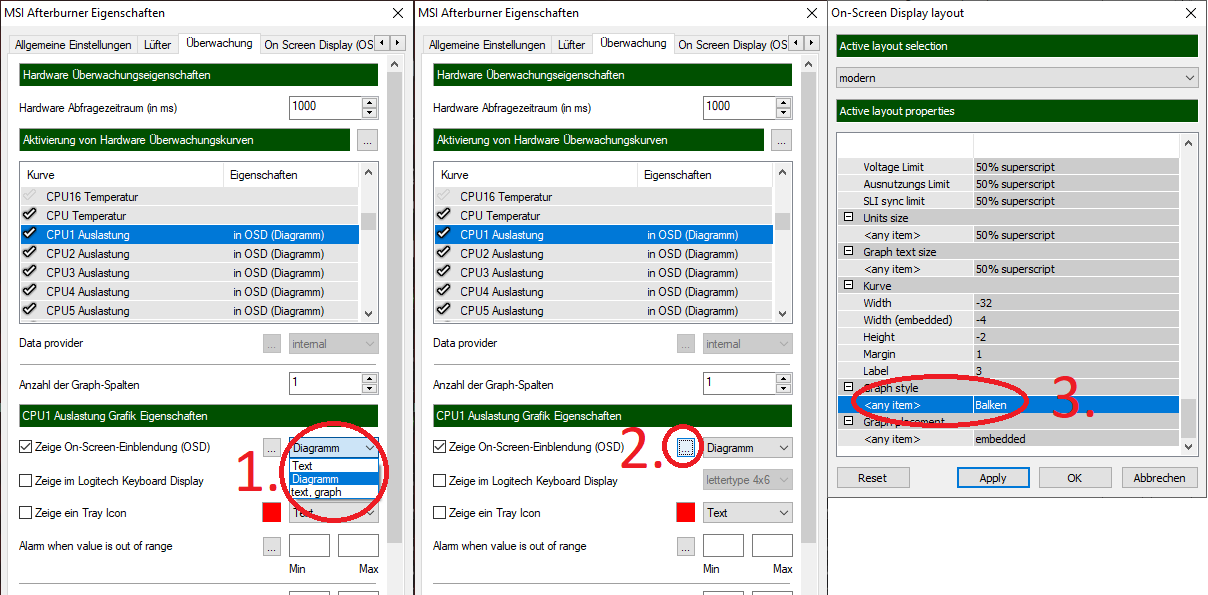Switch to Lüfter tab in middle Afterburner window
1208x595 pixels.
tap(572, 45)
